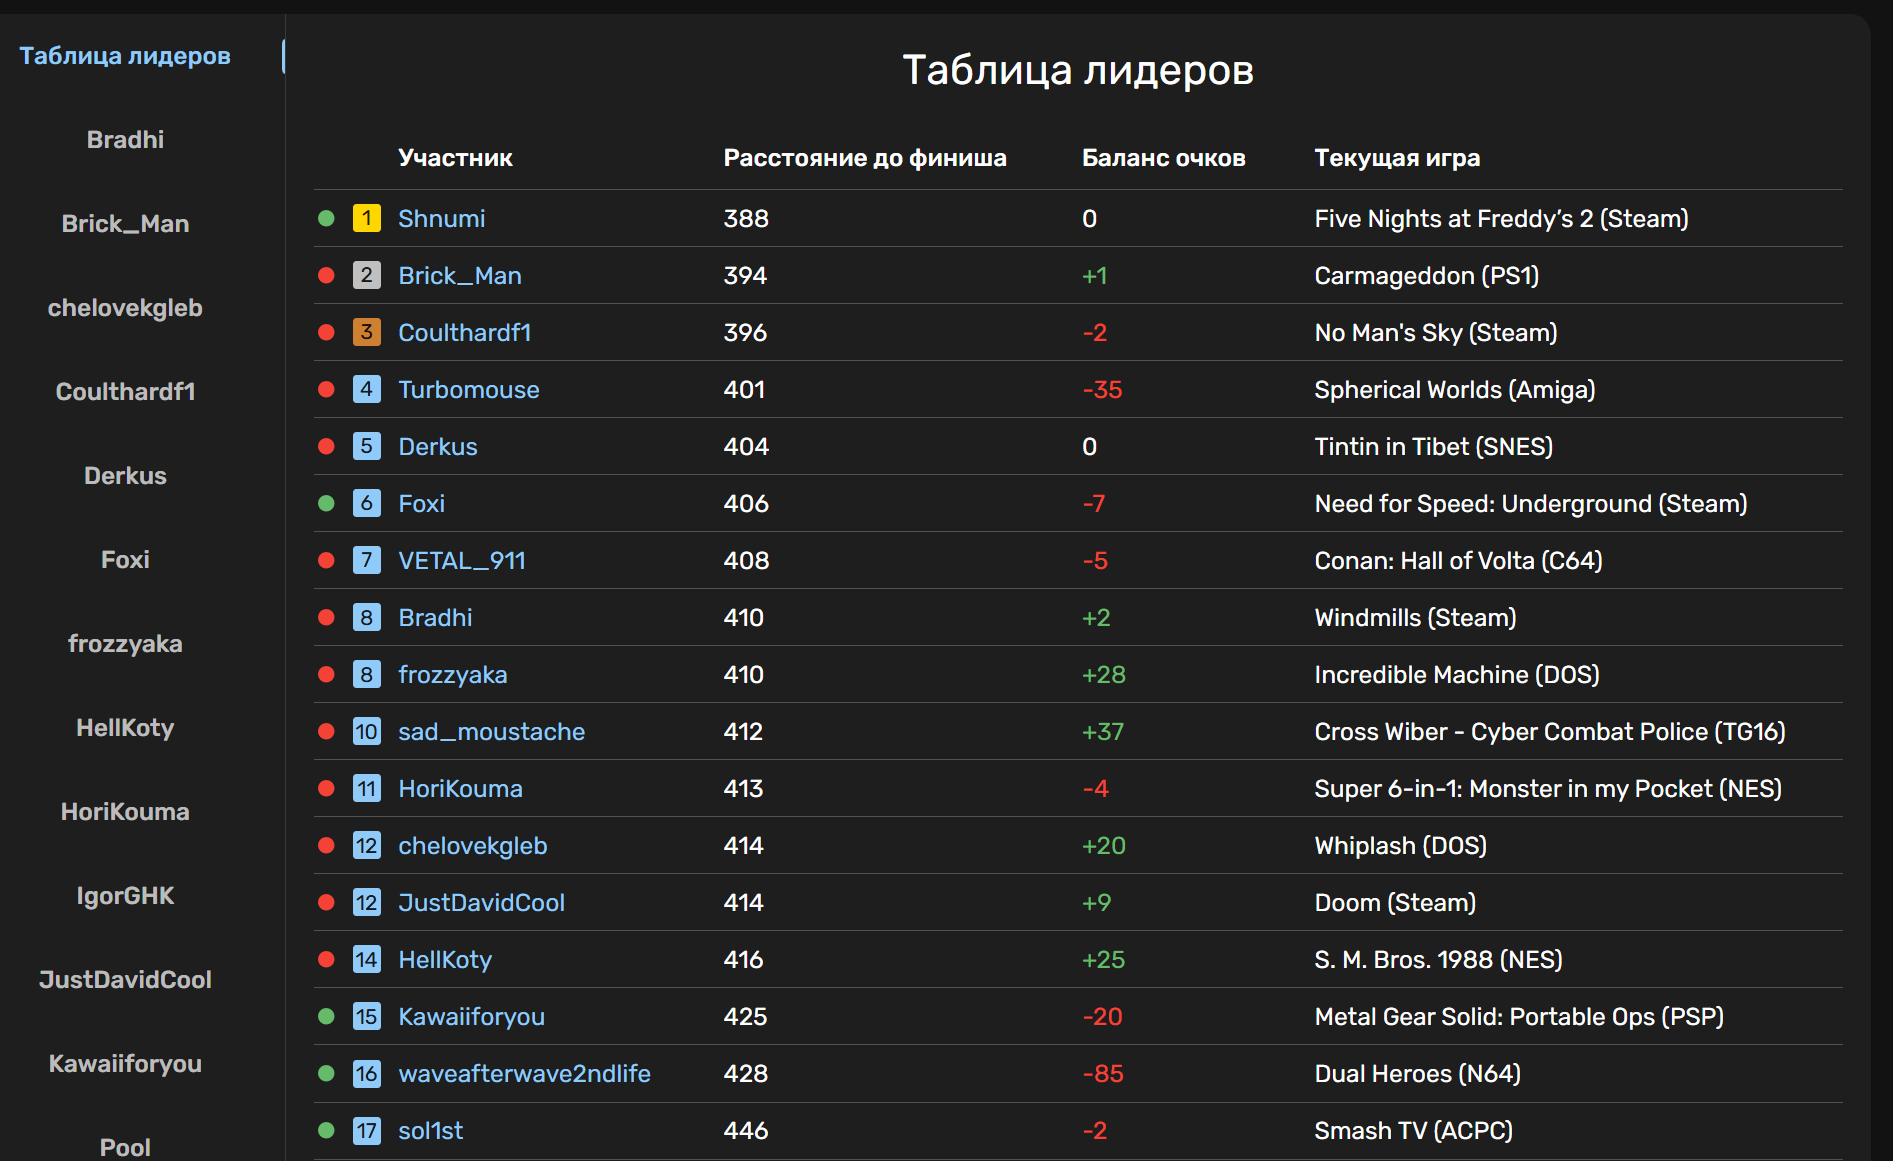Open Turbomouse's profile link in the table
The height and width of the screenshot is (1161, 1893).
(x=468, y=389)
